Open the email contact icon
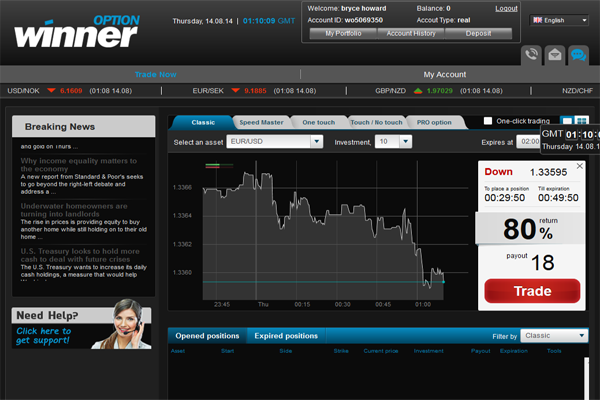Viewport: 600px width, 400px height. pyautogui.click(x=554, y=55)
